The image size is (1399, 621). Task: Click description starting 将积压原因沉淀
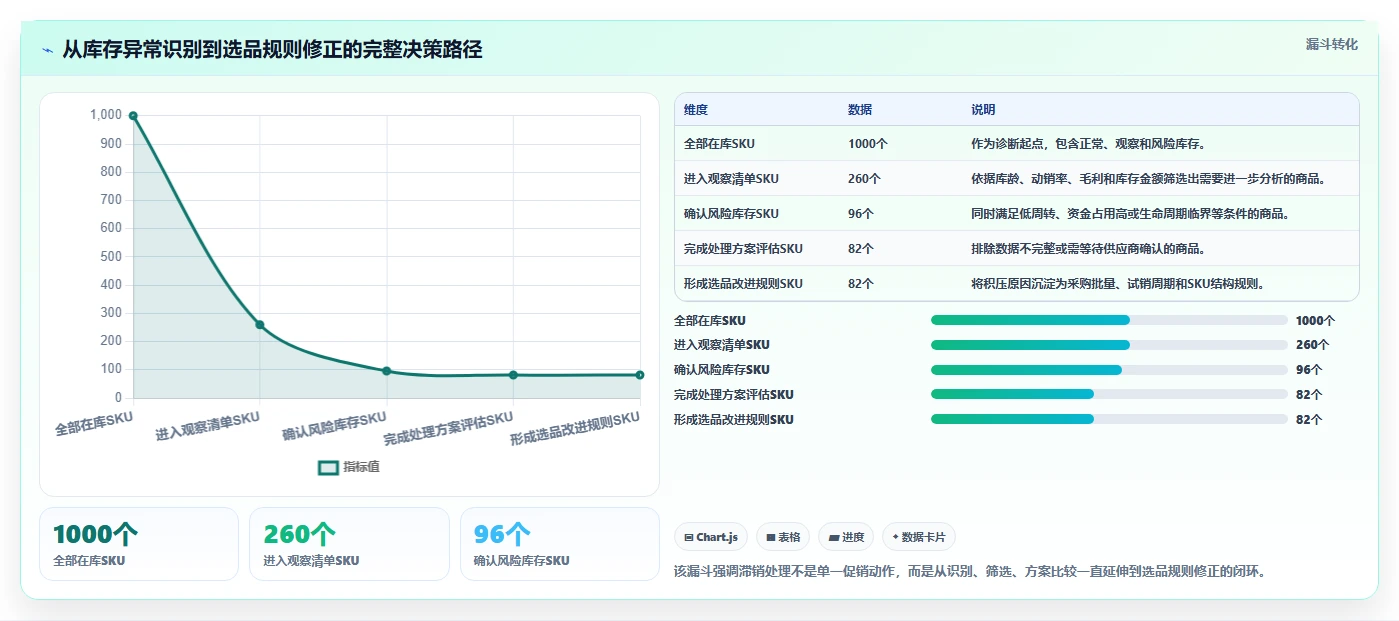coord(1121,284)
